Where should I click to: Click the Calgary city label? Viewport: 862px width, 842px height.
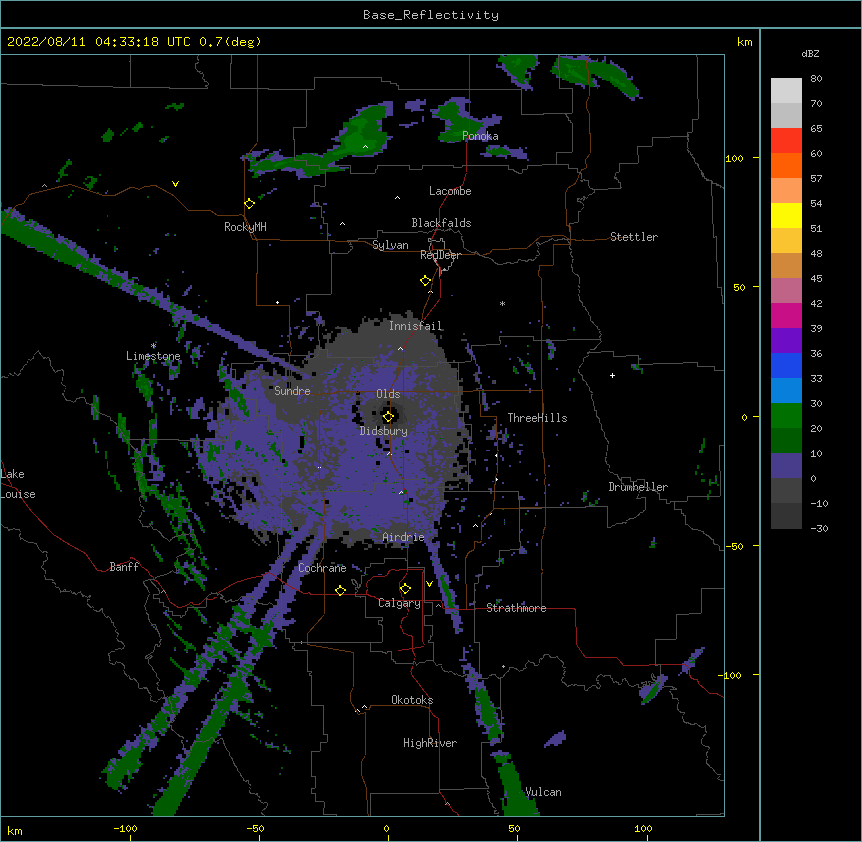(400, 603)
